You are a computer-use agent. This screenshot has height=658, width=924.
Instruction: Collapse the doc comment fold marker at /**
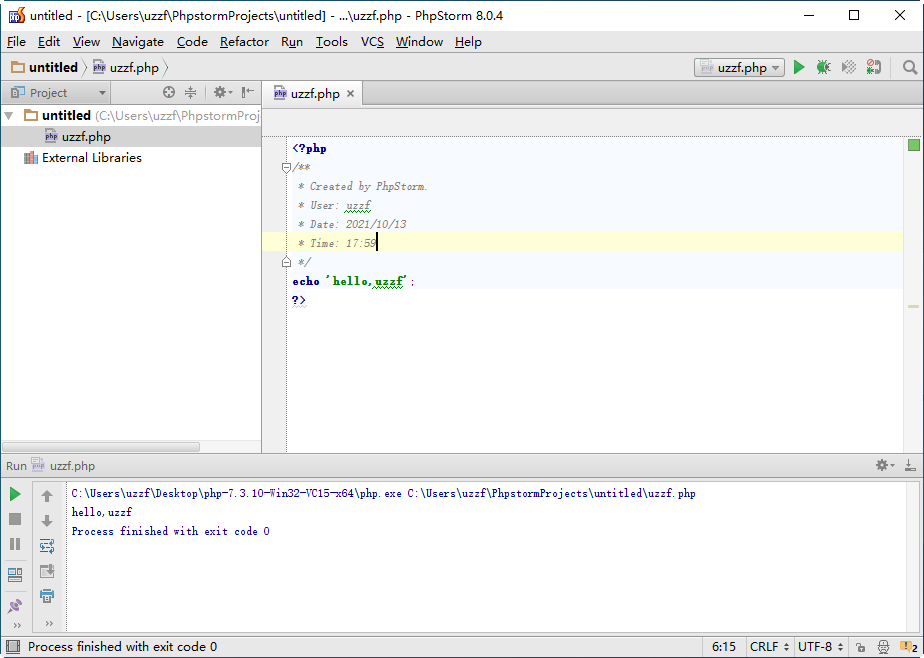286,167
